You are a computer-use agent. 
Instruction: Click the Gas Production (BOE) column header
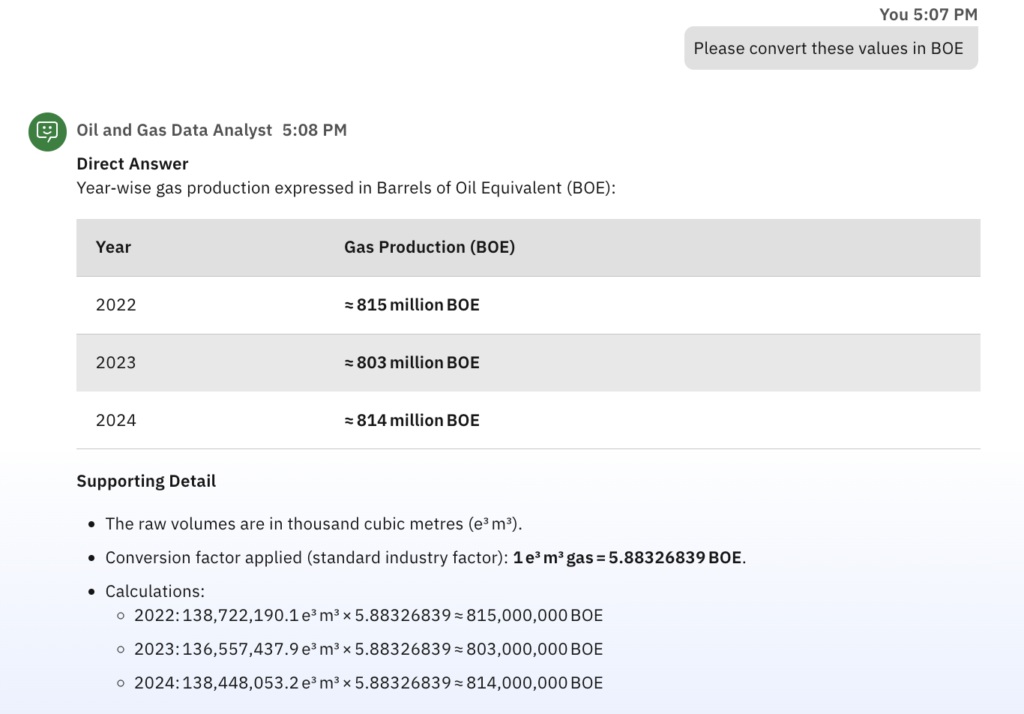429,247
